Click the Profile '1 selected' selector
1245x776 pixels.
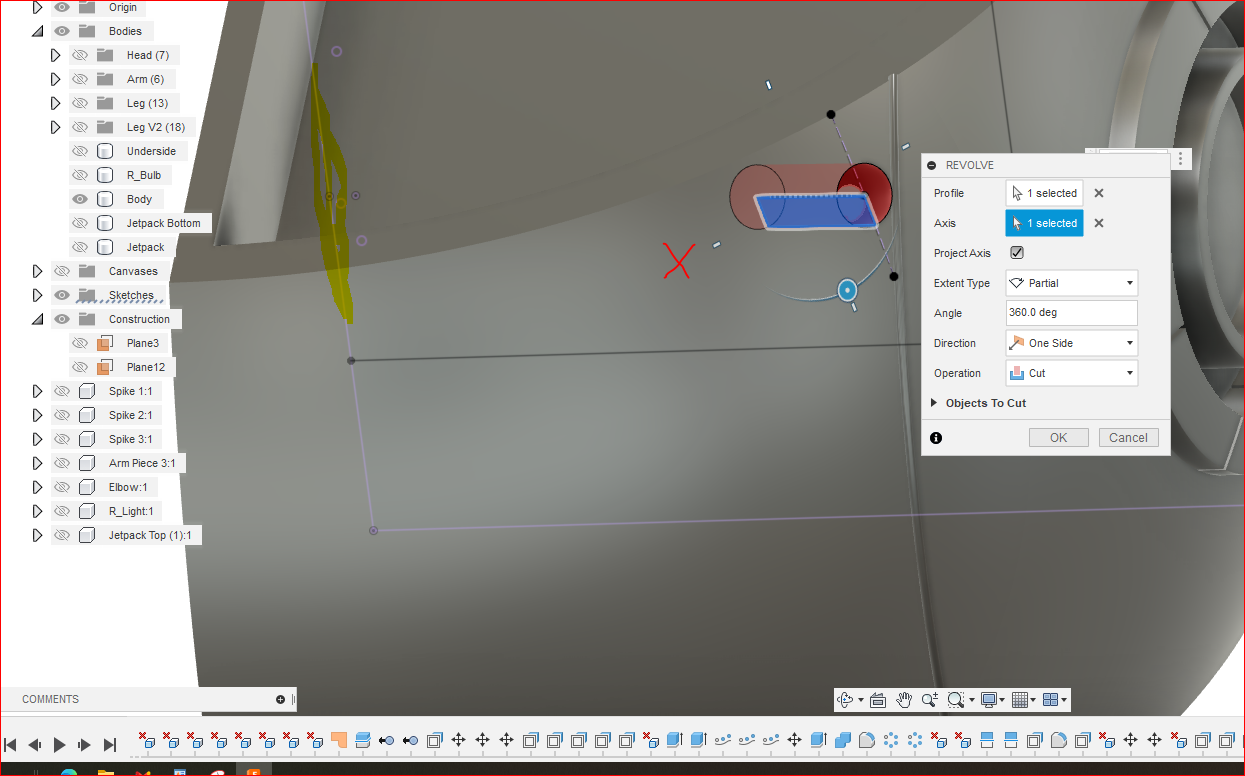click(x=1044, y=193)
